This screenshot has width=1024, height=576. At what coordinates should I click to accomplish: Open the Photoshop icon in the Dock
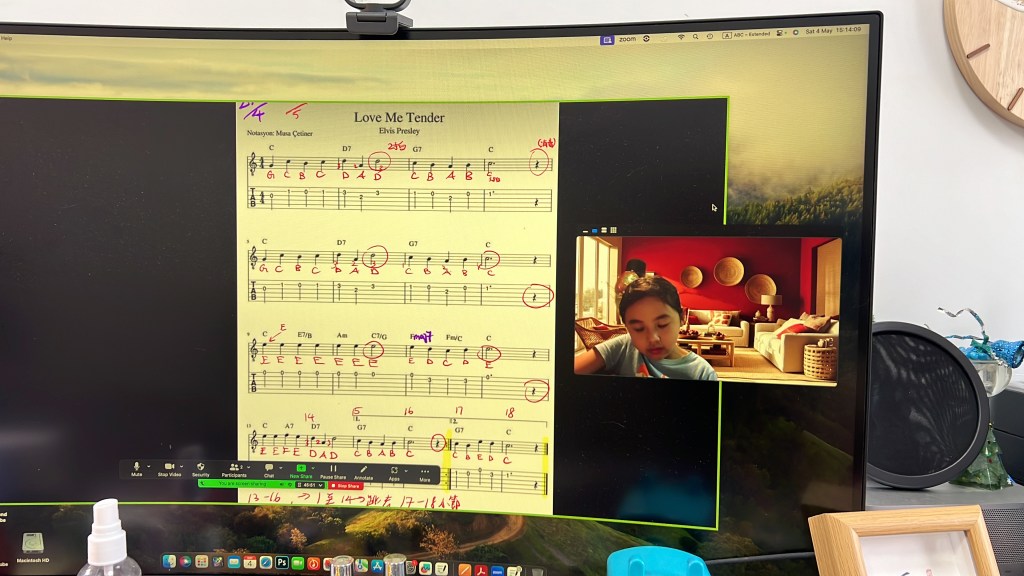pos(283,563)
